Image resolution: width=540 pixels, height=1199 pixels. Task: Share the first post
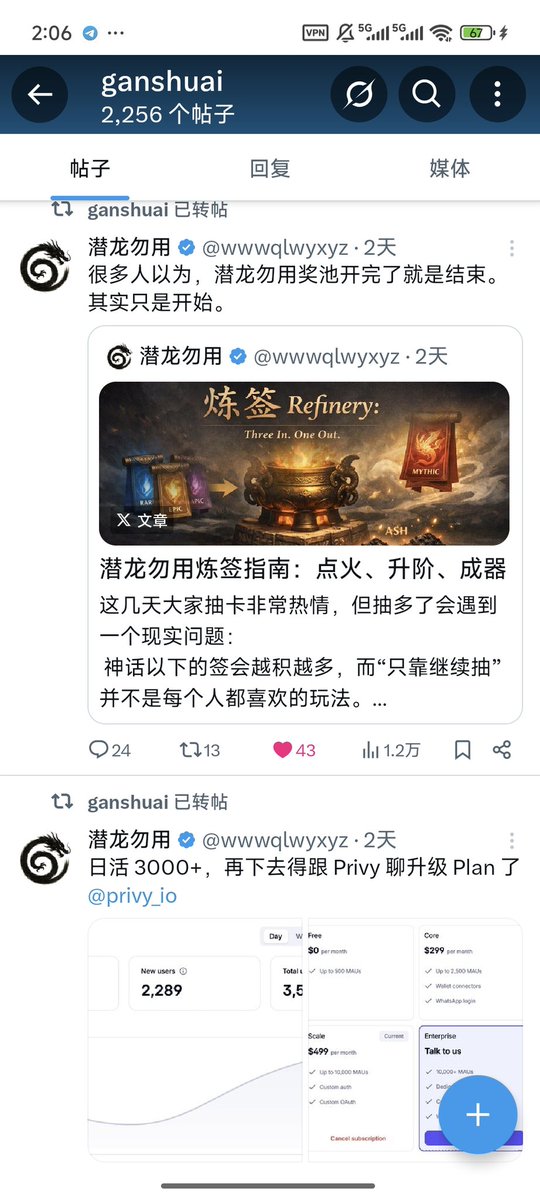(x=502, y=750)
